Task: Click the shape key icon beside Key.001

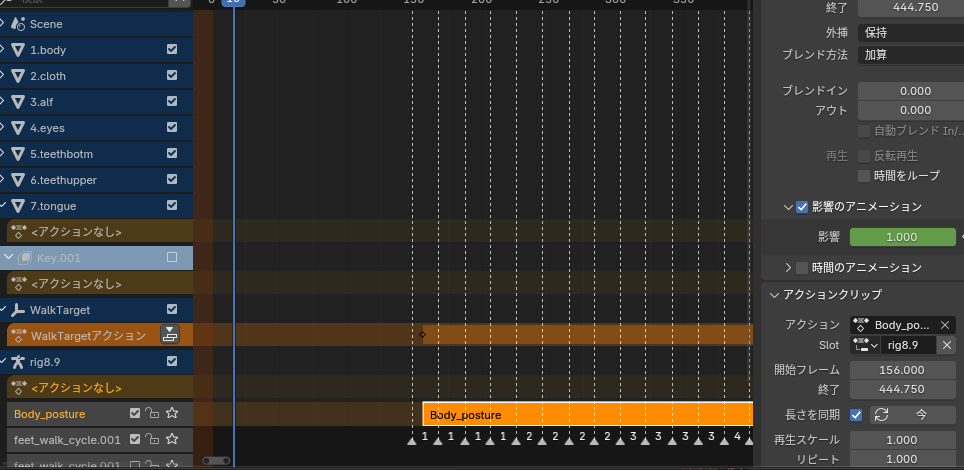Action: [x=25, y=258]
